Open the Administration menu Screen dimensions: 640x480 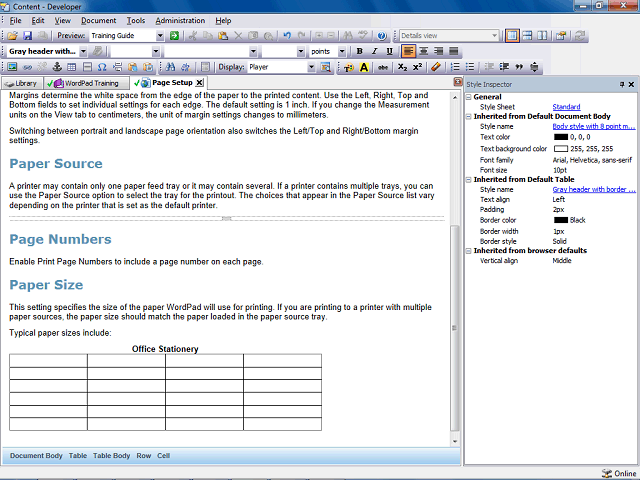pos(180,20)
